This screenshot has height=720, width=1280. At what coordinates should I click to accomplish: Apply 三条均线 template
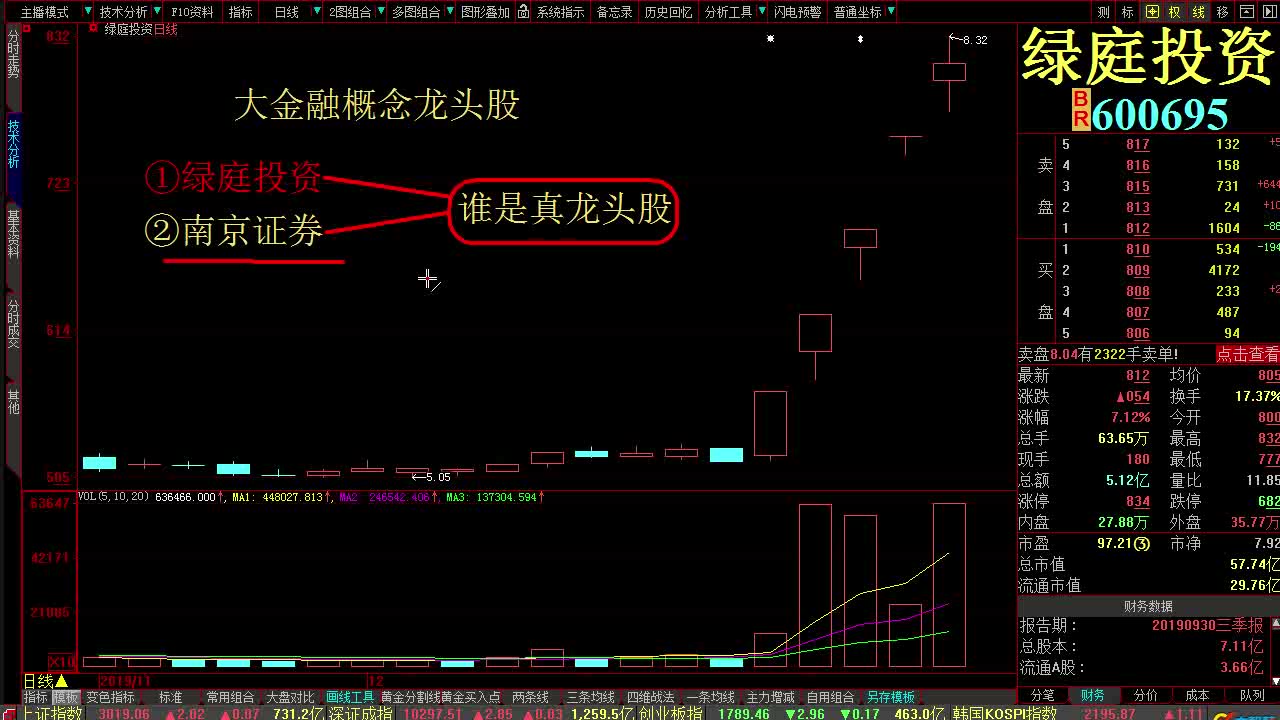(590, 697)
